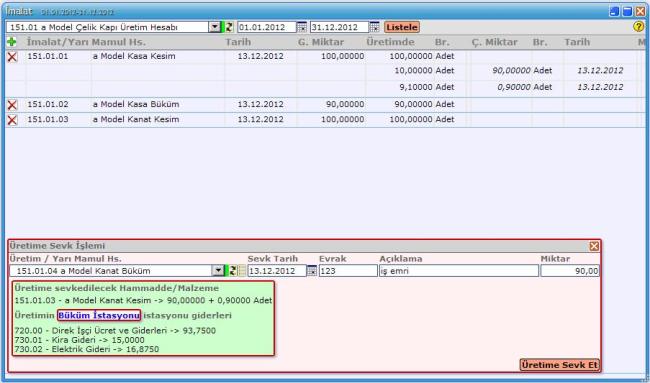Click the start date field 01.01.2012
Viewport: 650px width, 383px height.
click(x=267, y=27)
